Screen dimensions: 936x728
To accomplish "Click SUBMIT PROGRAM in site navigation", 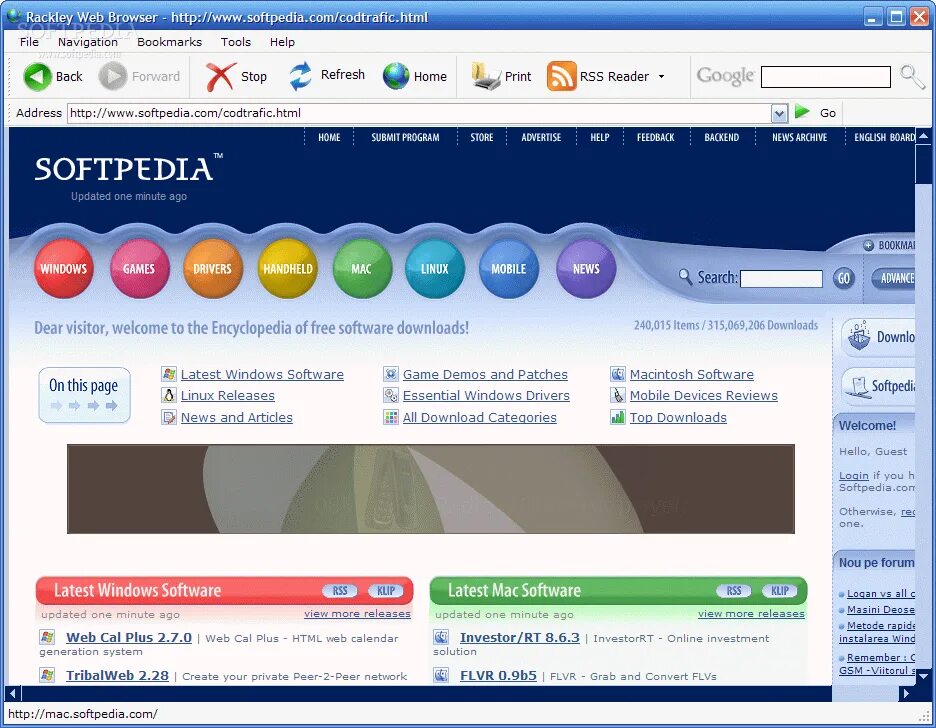I will (405, 137).
